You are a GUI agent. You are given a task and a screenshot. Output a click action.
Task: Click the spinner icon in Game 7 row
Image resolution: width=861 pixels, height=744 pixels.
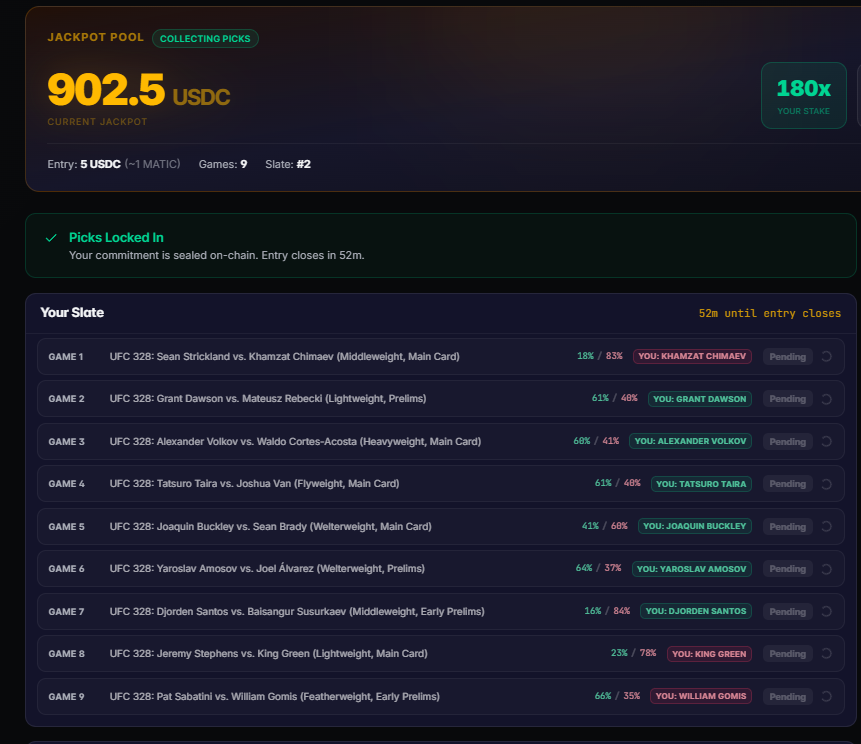[x=826, y=611]
